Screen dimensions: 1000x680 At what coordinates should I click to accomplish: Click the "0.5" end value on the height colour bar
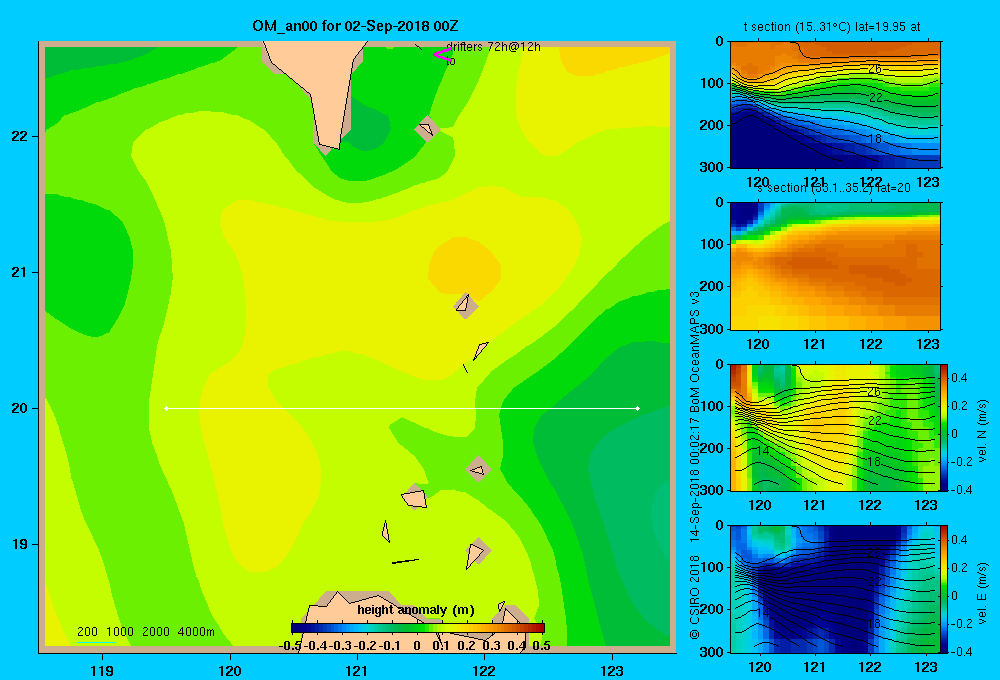541,646
